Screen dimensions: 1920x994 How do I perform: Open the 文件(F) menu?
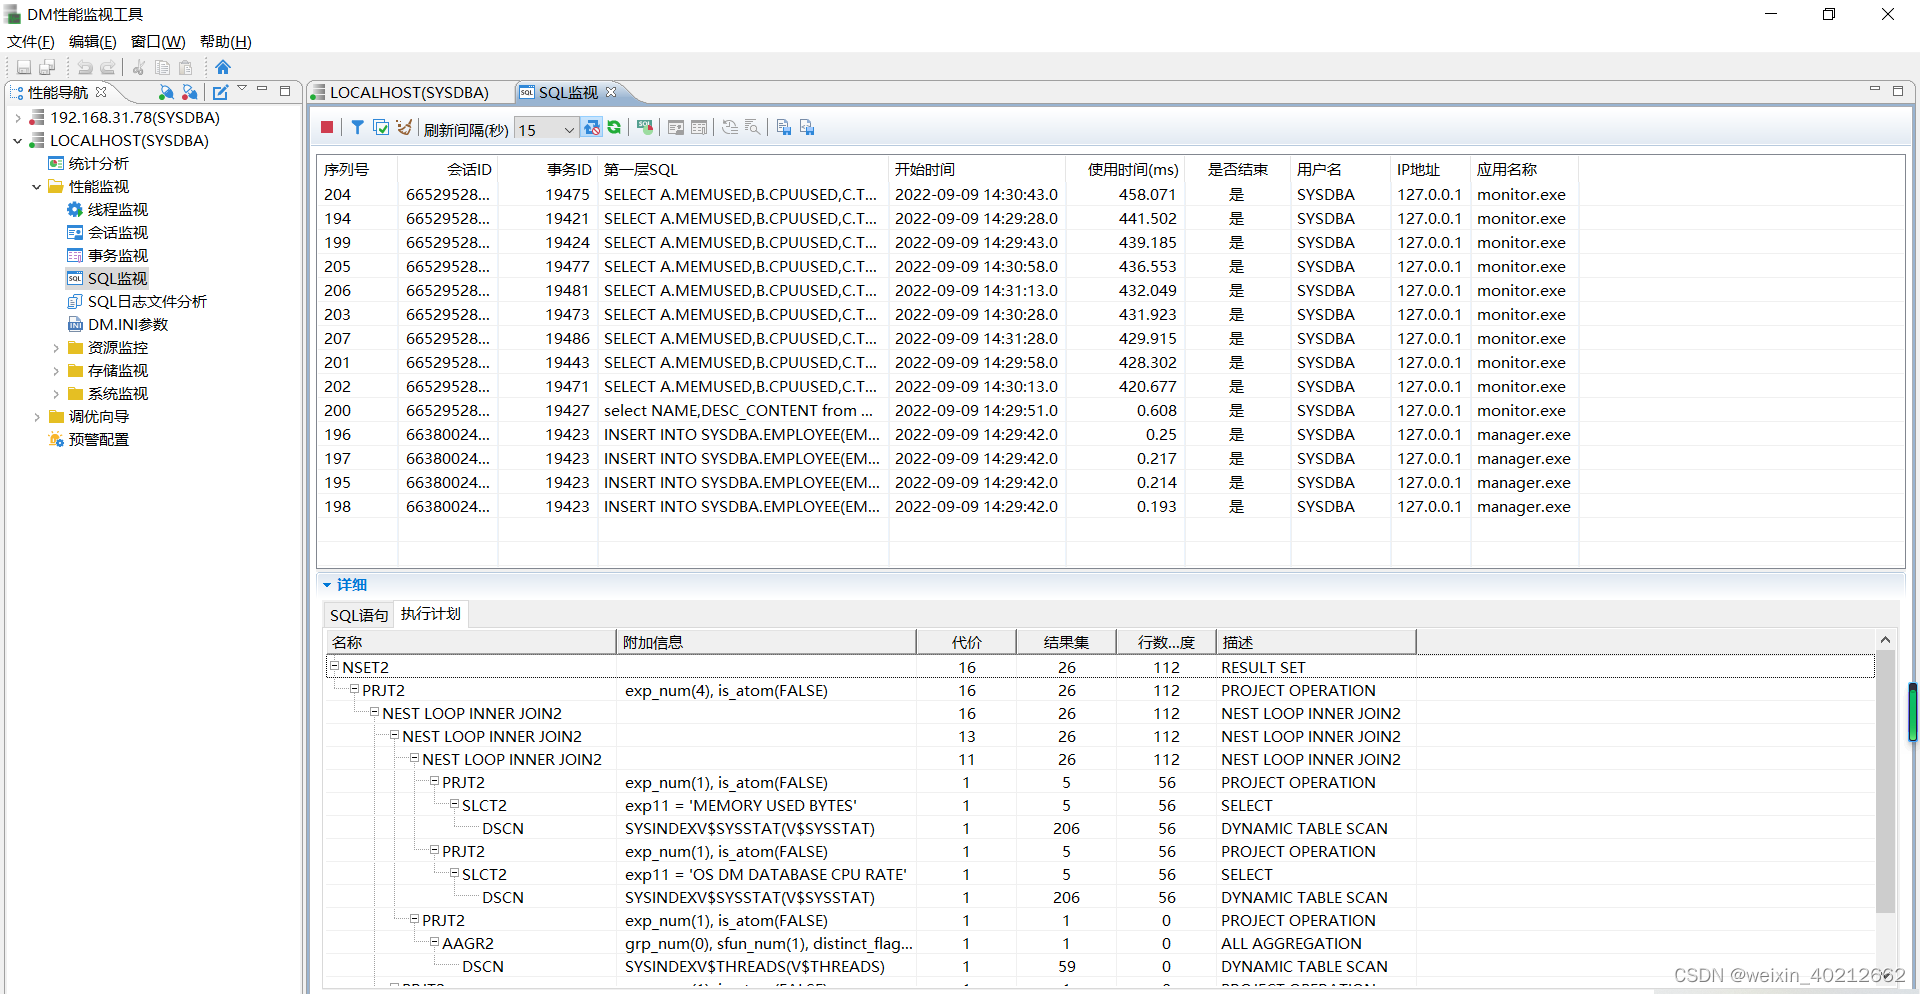click(31, 41)
